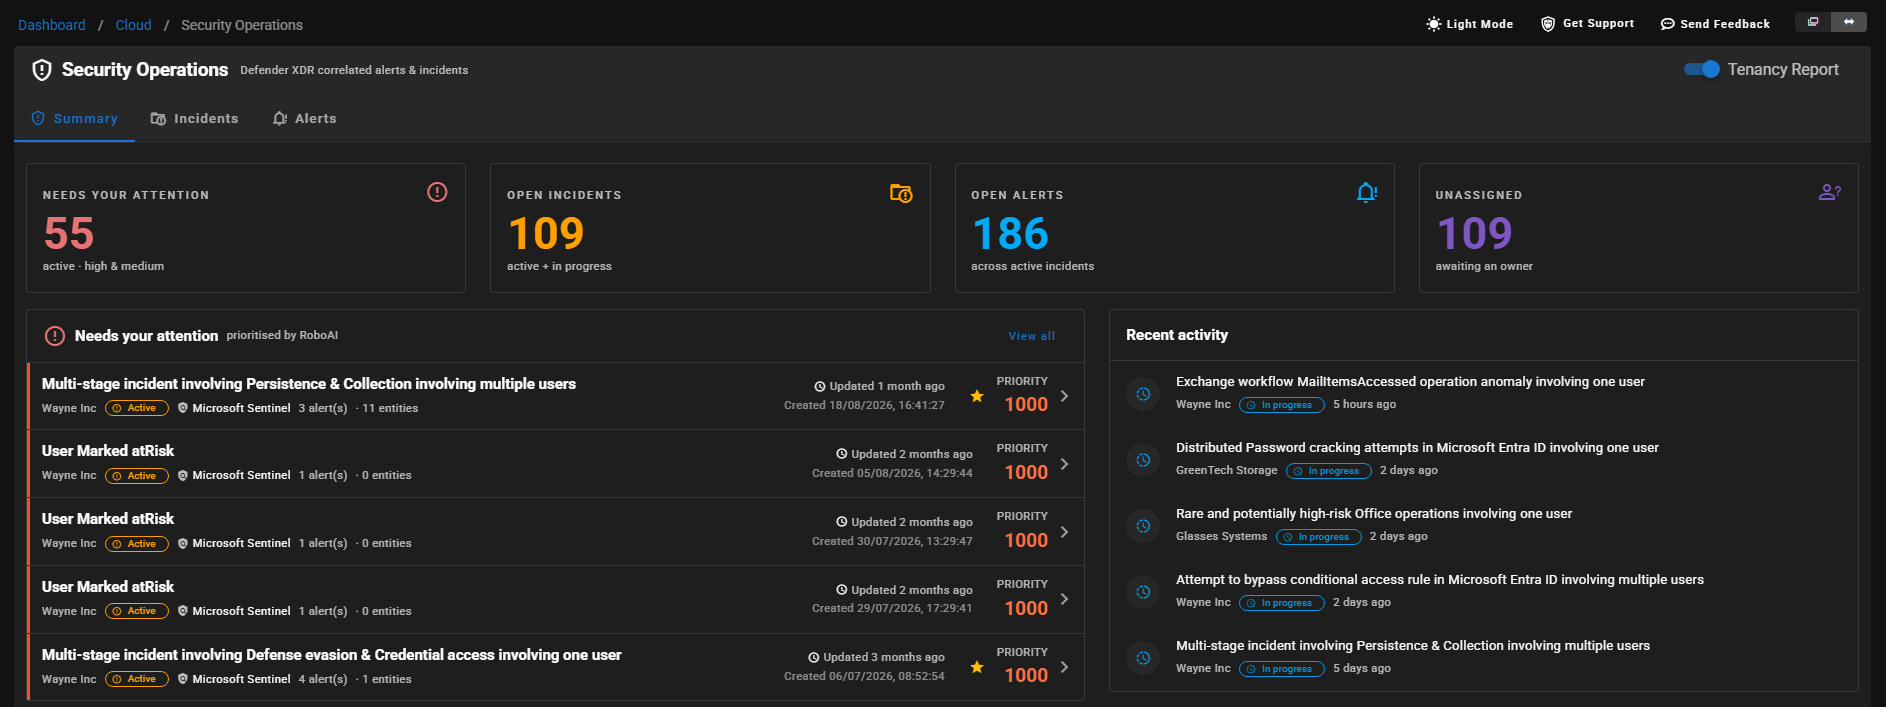
Task: Click the 55 needs-your-attention count
Action: tap(69, 234)
